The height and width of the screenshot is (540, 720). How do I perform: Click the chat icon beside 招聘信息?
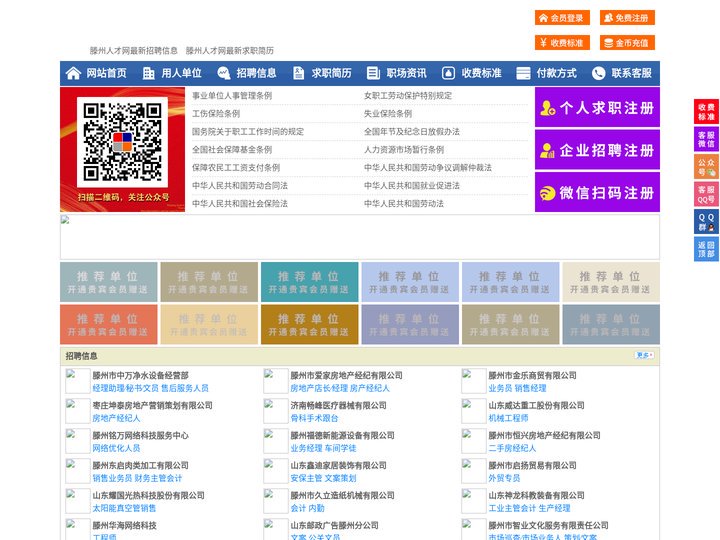click(224, 73)
